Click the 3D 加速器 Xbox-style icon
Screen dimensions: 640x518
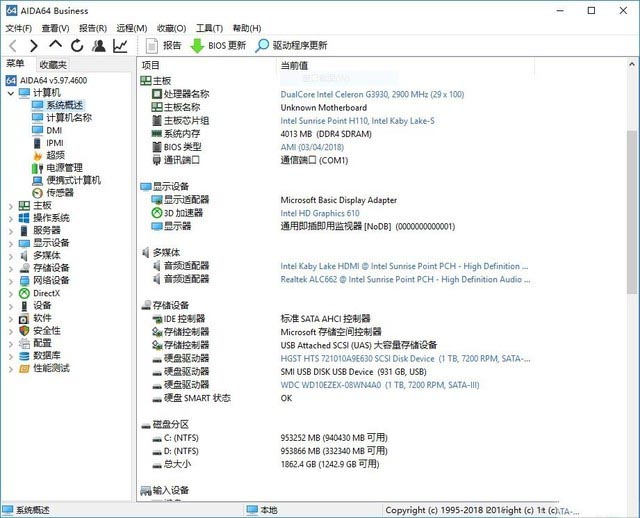[157, 213]
